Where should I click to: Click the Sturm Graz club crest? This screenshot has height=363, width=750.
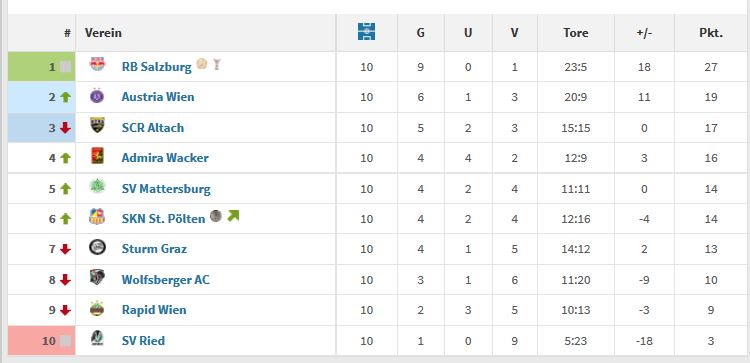(x=97, y=247)
